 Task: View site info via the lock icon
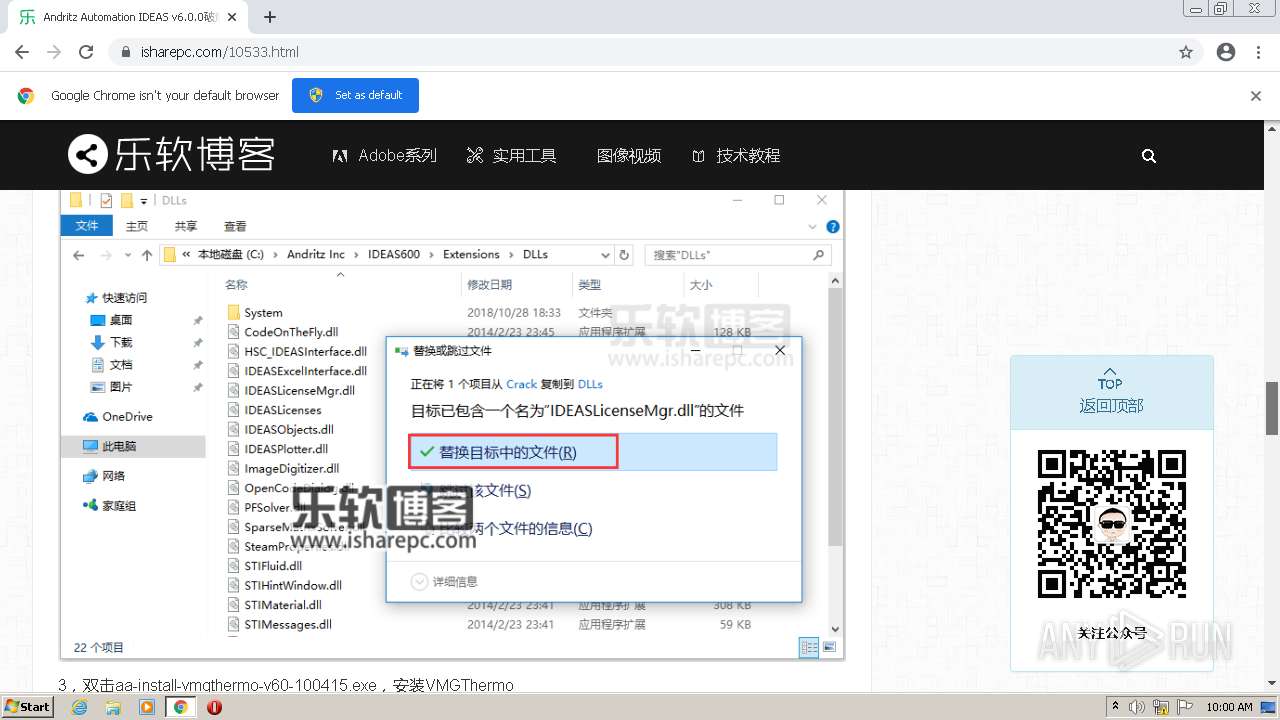click(x=126, y=52)
